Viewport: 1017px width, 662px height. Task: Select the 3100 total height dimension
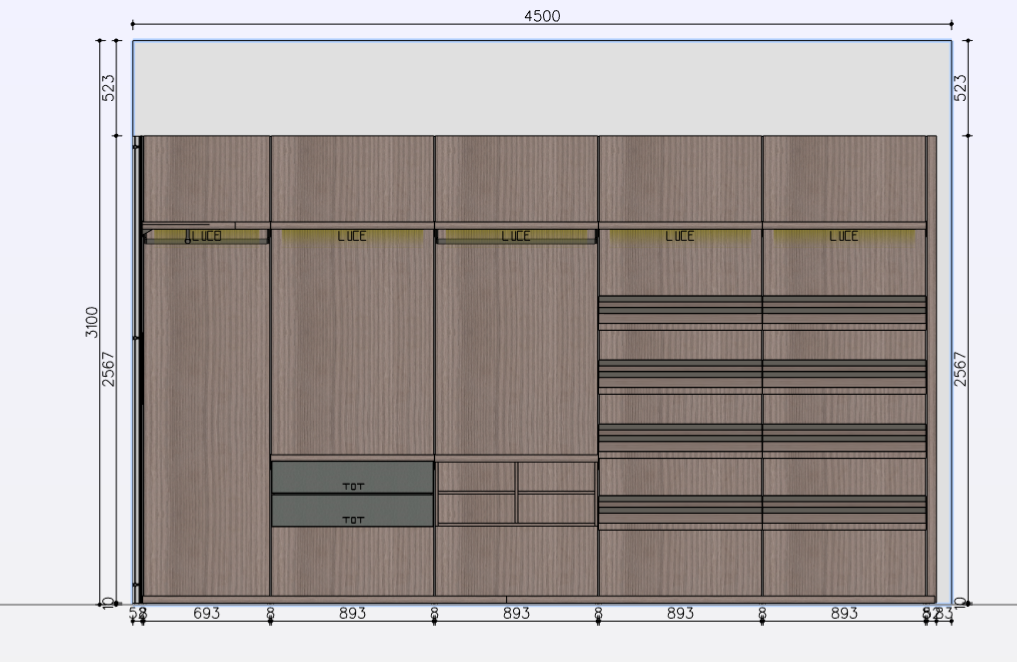click(x=91, y=322)
